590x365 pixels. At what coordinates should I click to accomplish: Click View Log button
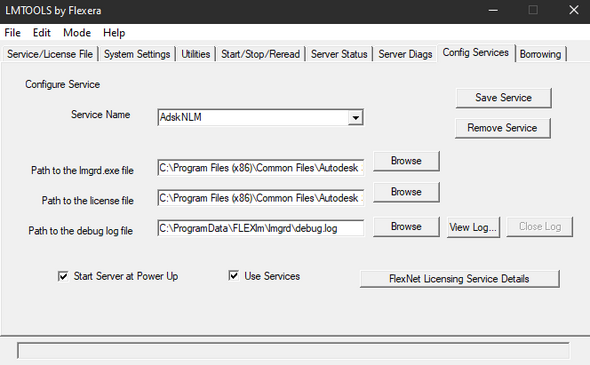[473, 227]
